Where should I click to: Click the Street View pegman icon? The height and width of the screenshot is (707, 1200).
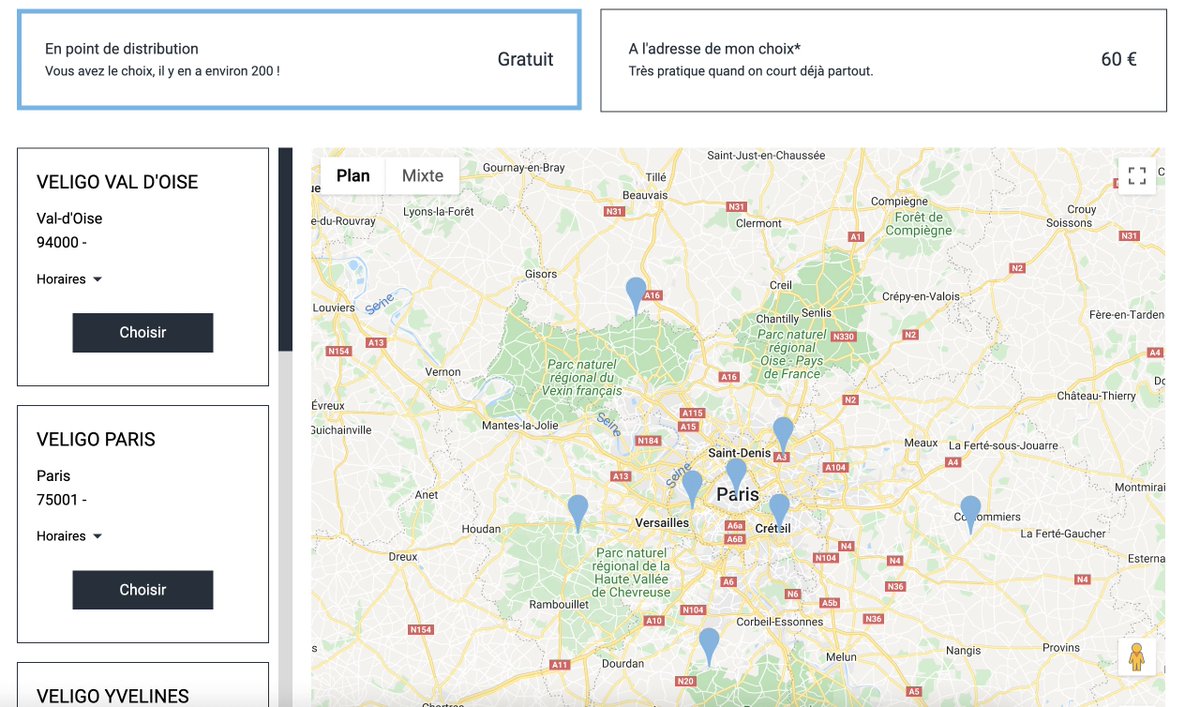coord(1136,657)
